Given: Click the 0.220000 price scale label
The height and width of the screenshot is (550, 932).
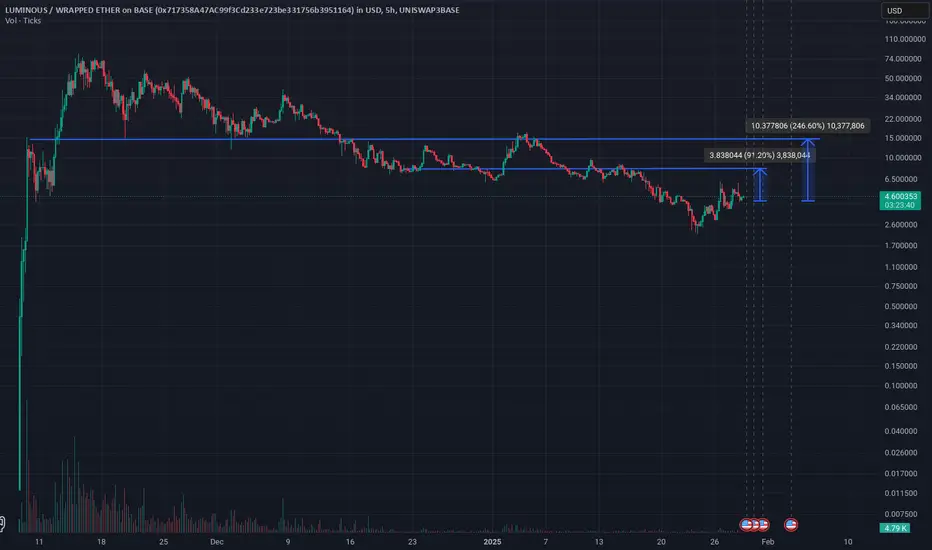Looking at the screenshot, I should click(x=902, y=347).
